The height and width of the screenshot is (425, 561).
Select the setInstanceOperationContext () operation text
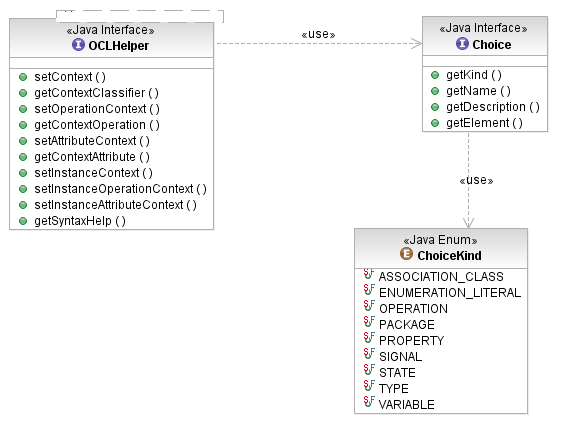point(120,189)
